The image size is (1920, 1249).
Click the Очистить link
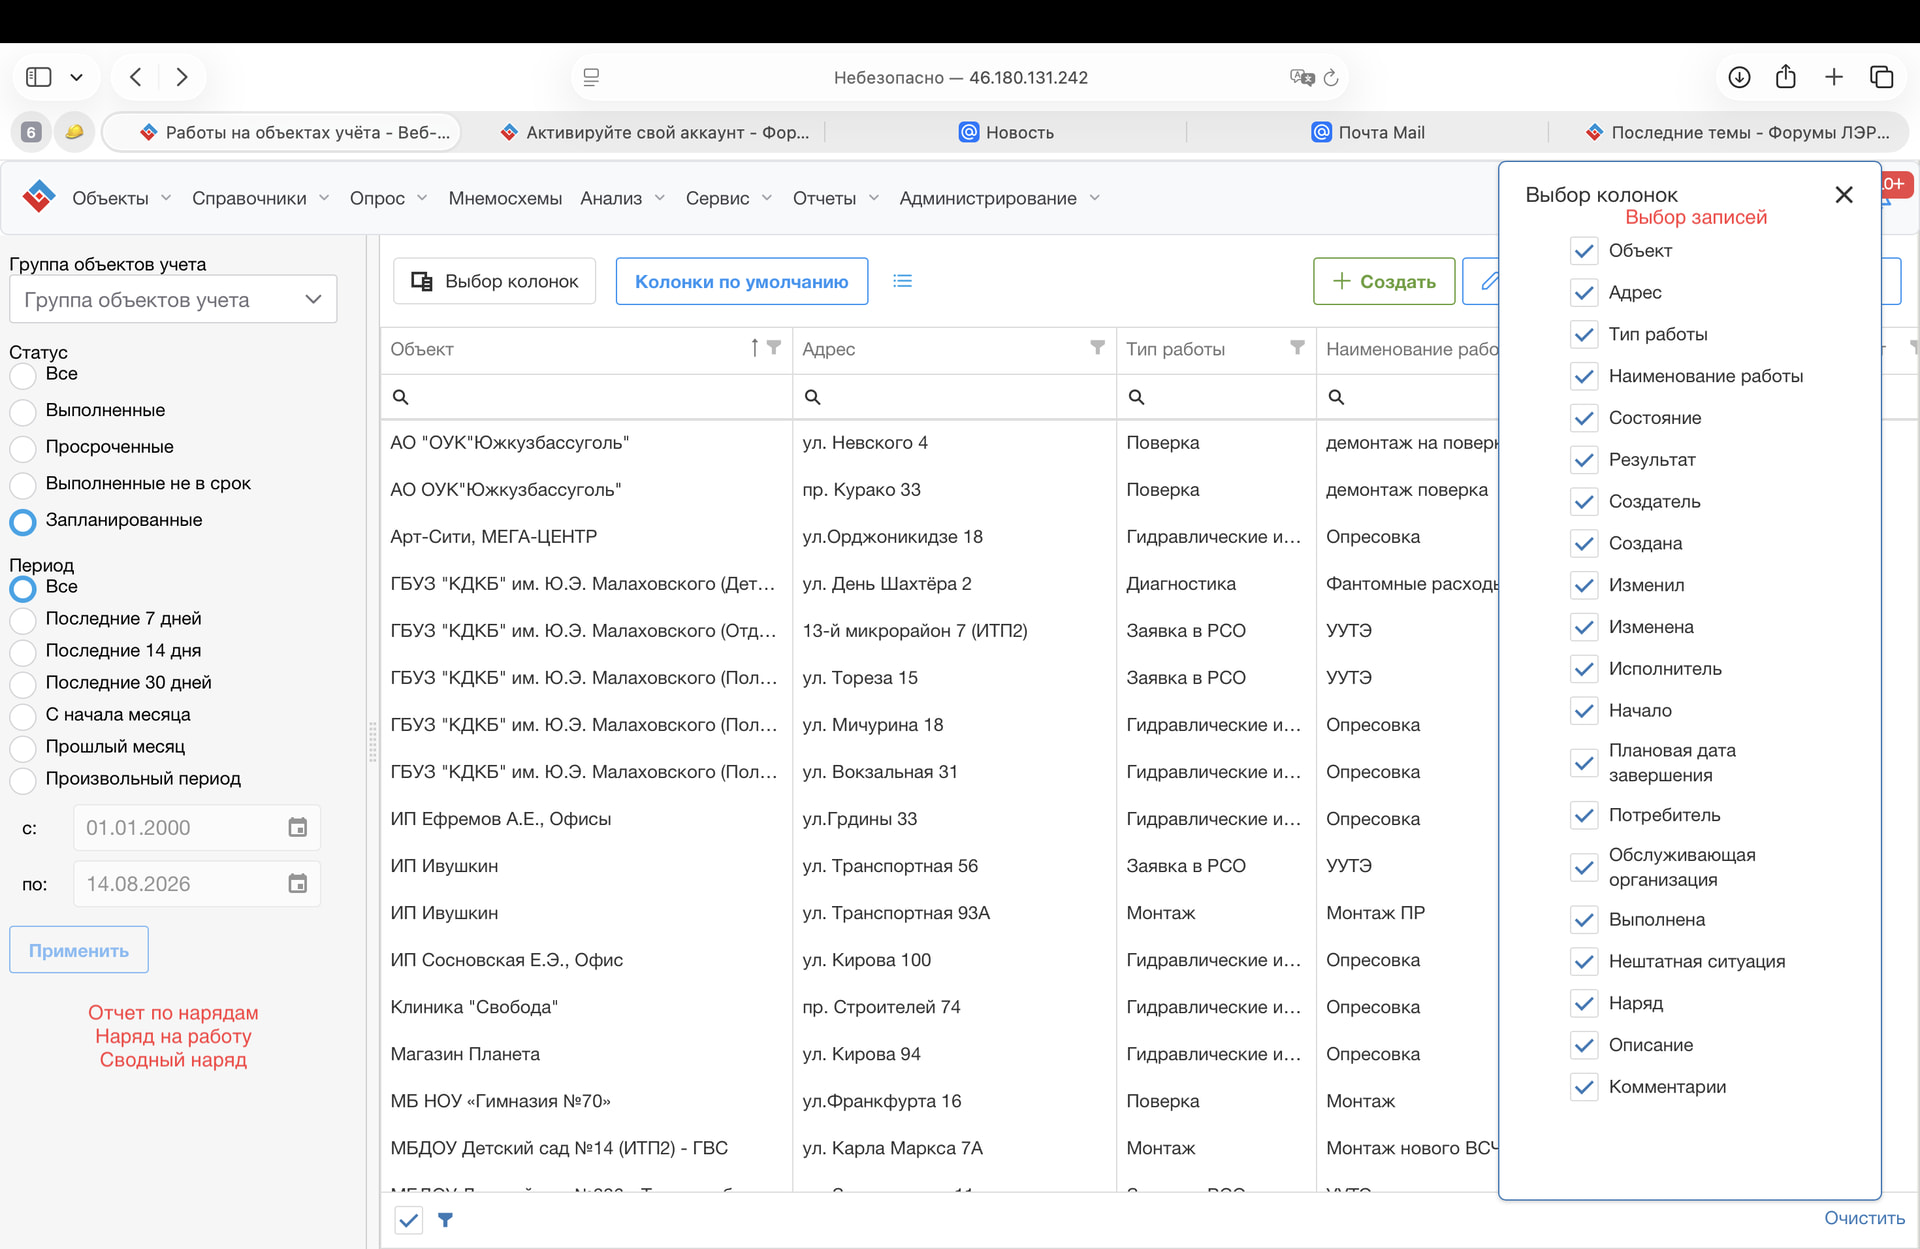(1864, 1218)
